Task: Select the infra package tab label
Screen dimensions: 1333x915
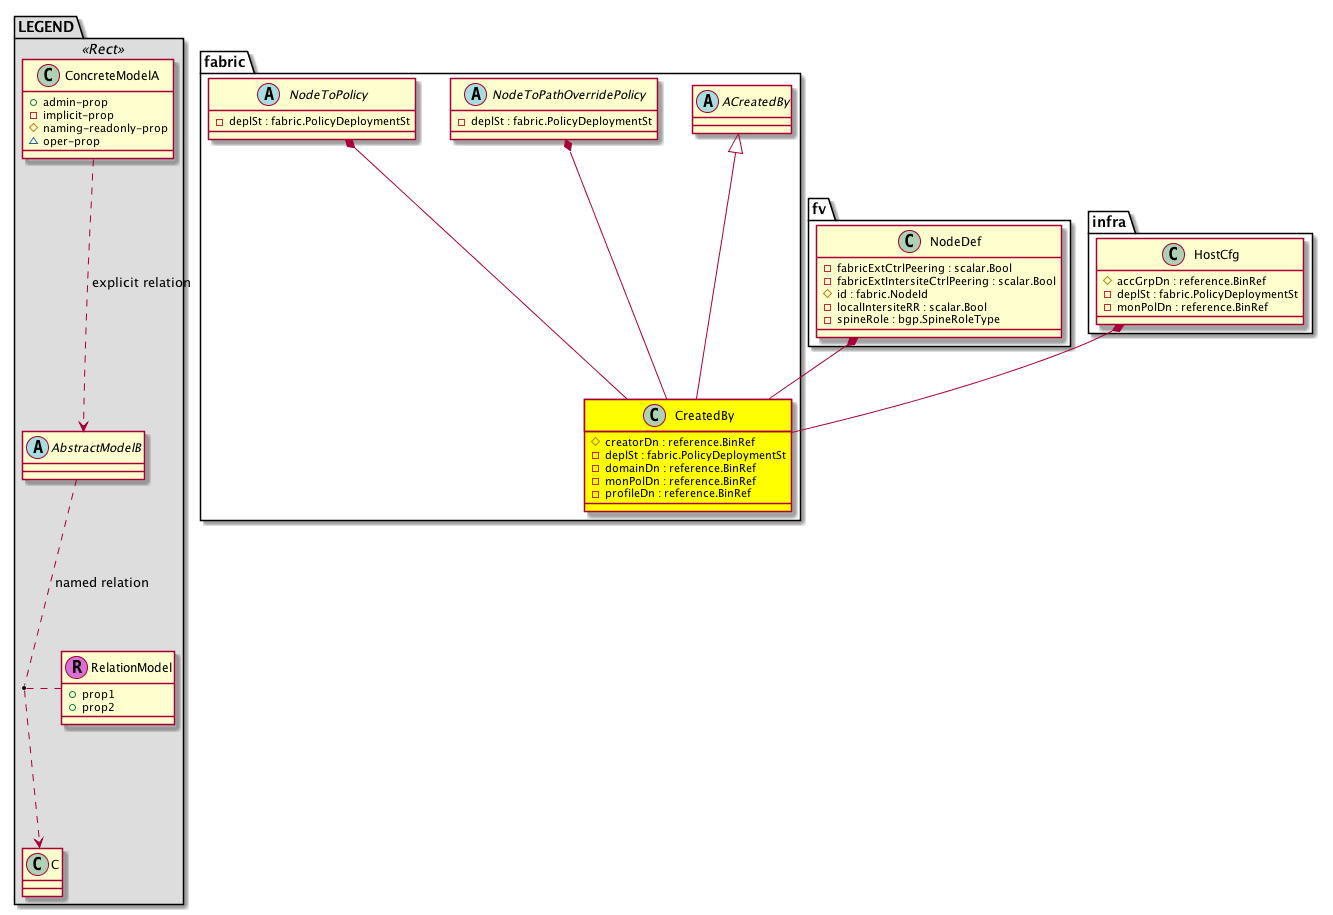Action: click(1110, 222)
